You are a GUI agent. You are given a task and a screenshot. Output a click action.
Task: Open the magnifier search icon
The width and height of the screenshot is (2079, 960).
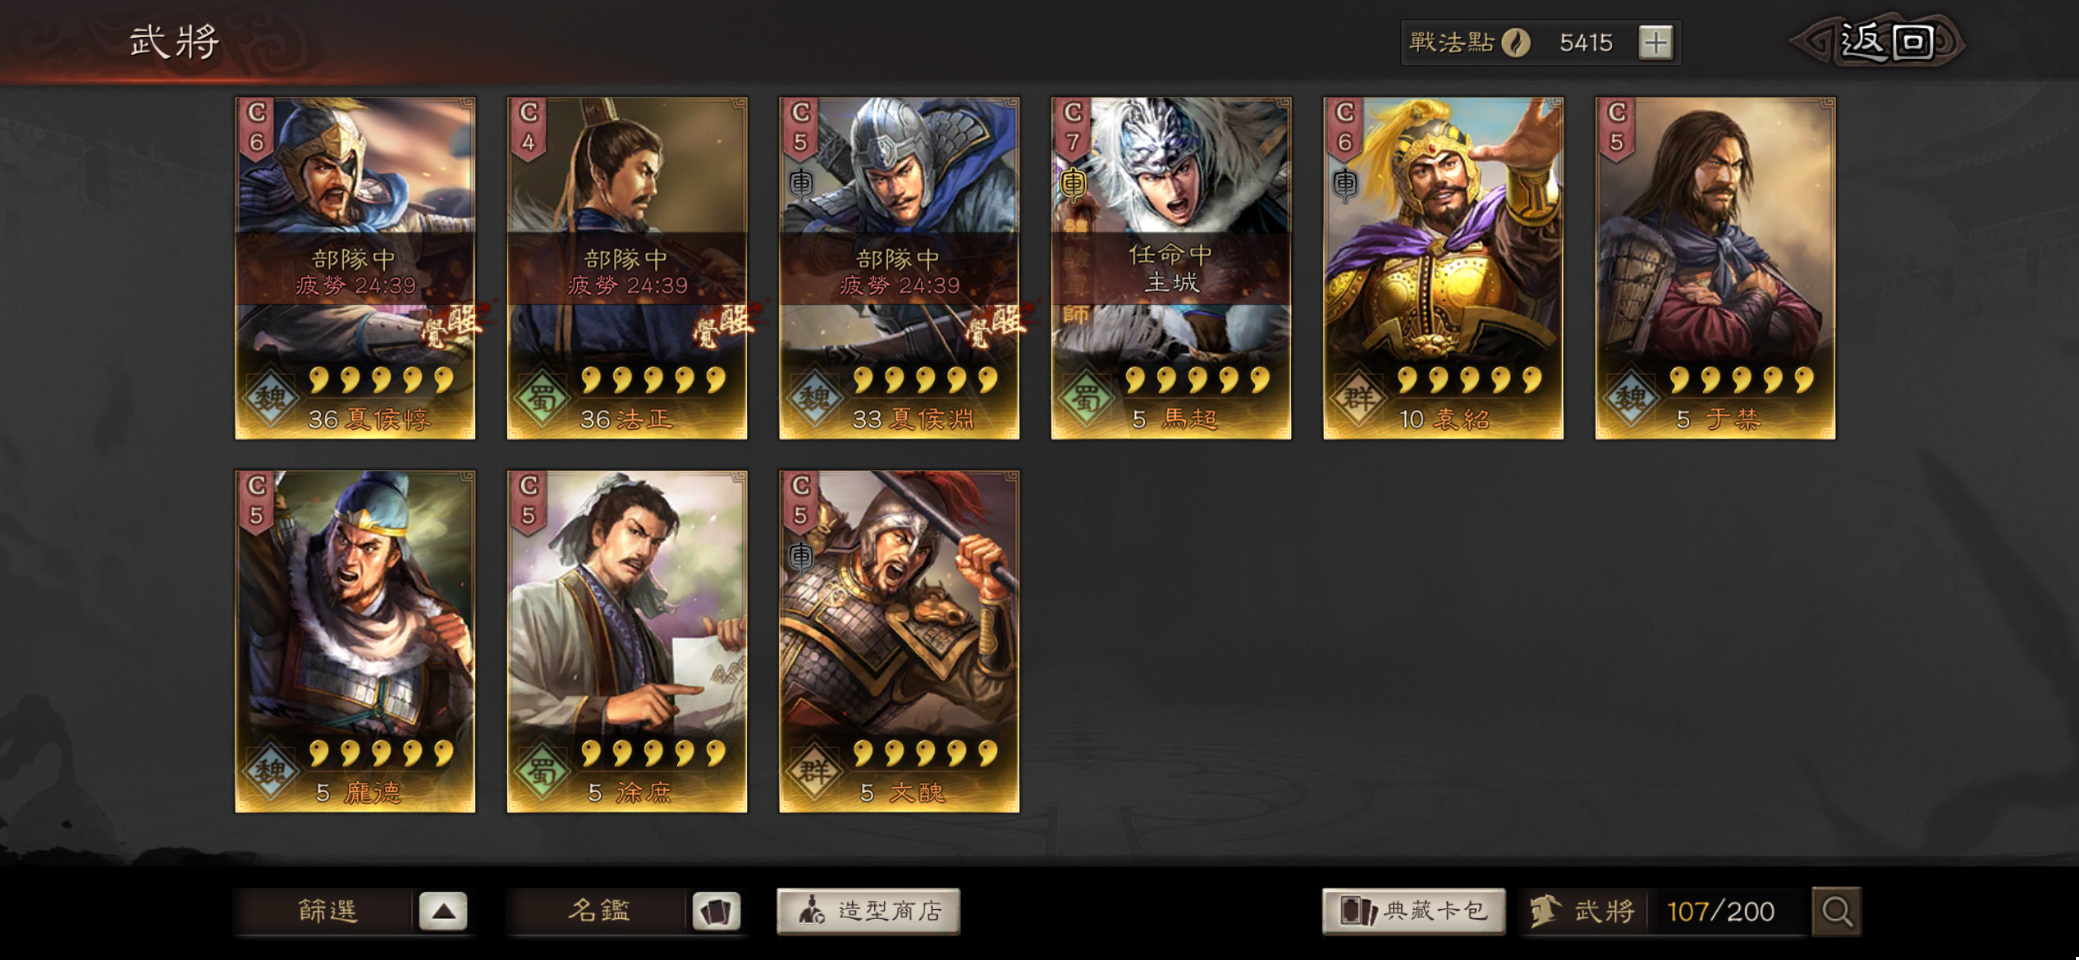point(1837,911)
